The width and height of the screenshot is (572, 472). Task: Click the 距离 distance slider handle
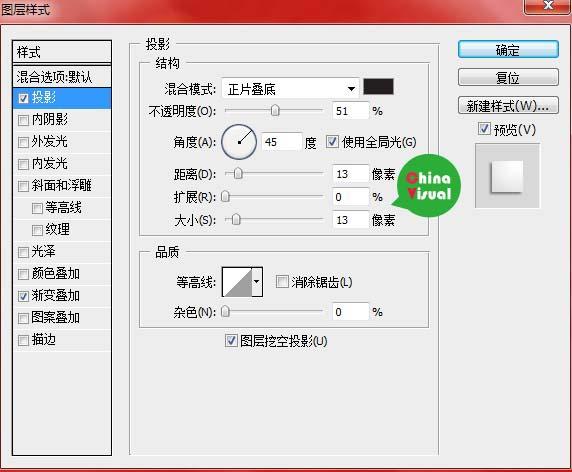coord(238,173)
